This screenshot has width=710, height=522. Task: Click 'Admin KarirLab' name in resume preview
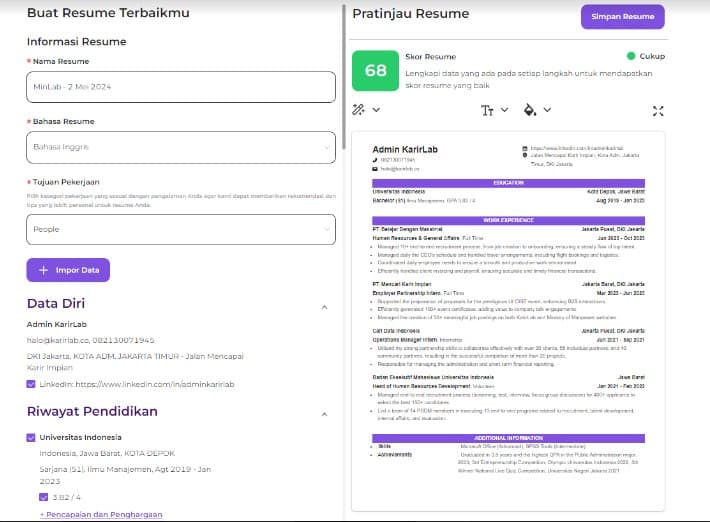coord(405,149)
